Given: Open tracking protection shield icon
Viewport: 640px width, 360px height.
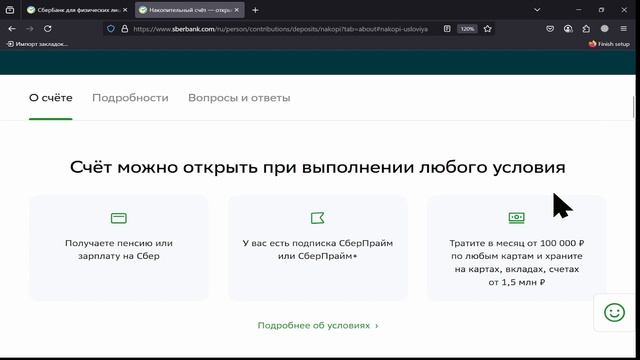Looking at the screenshot, I should 111,29.
